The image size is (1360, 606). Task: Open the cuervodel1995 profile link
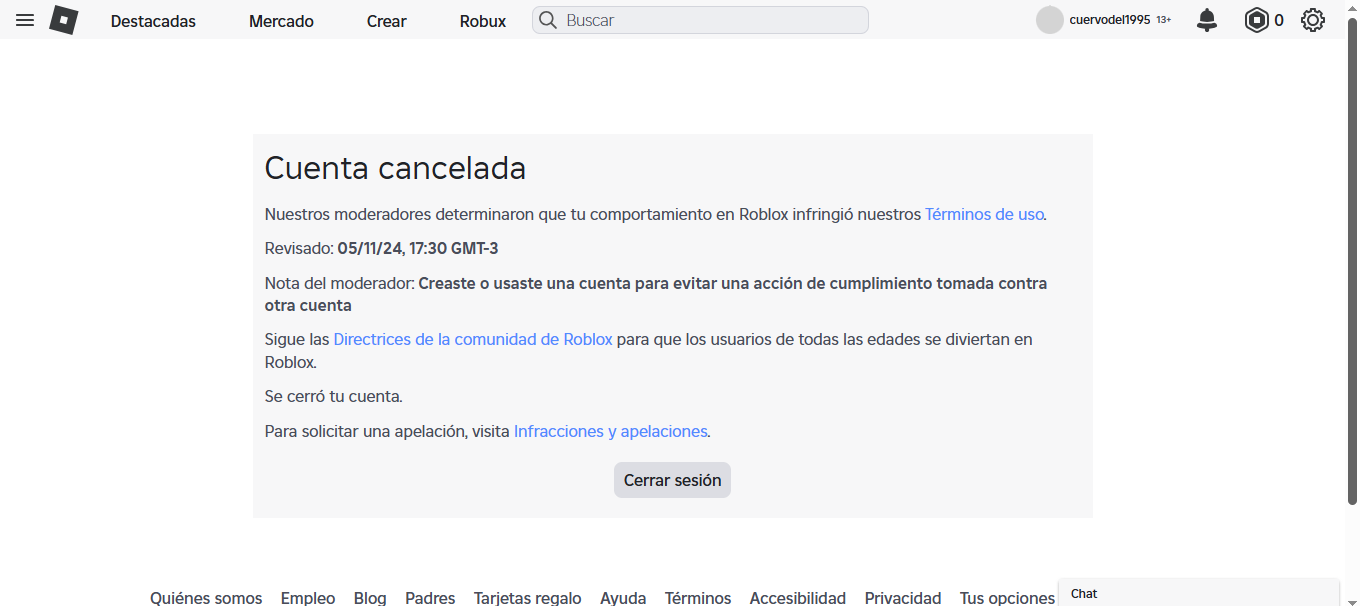(1110, 20)
